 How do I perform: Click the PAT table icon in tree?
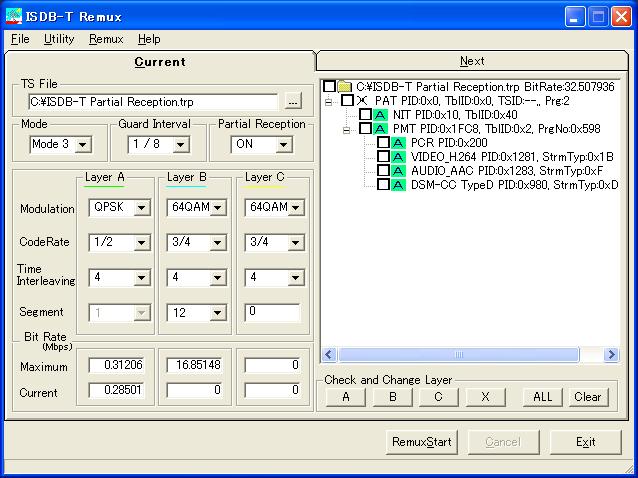click(x=362, y=100)
